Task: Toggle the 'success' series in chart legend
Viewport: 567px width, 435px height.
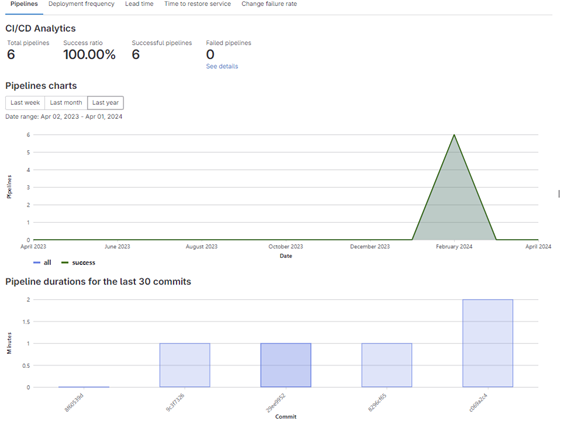Action: pos(78,263)
